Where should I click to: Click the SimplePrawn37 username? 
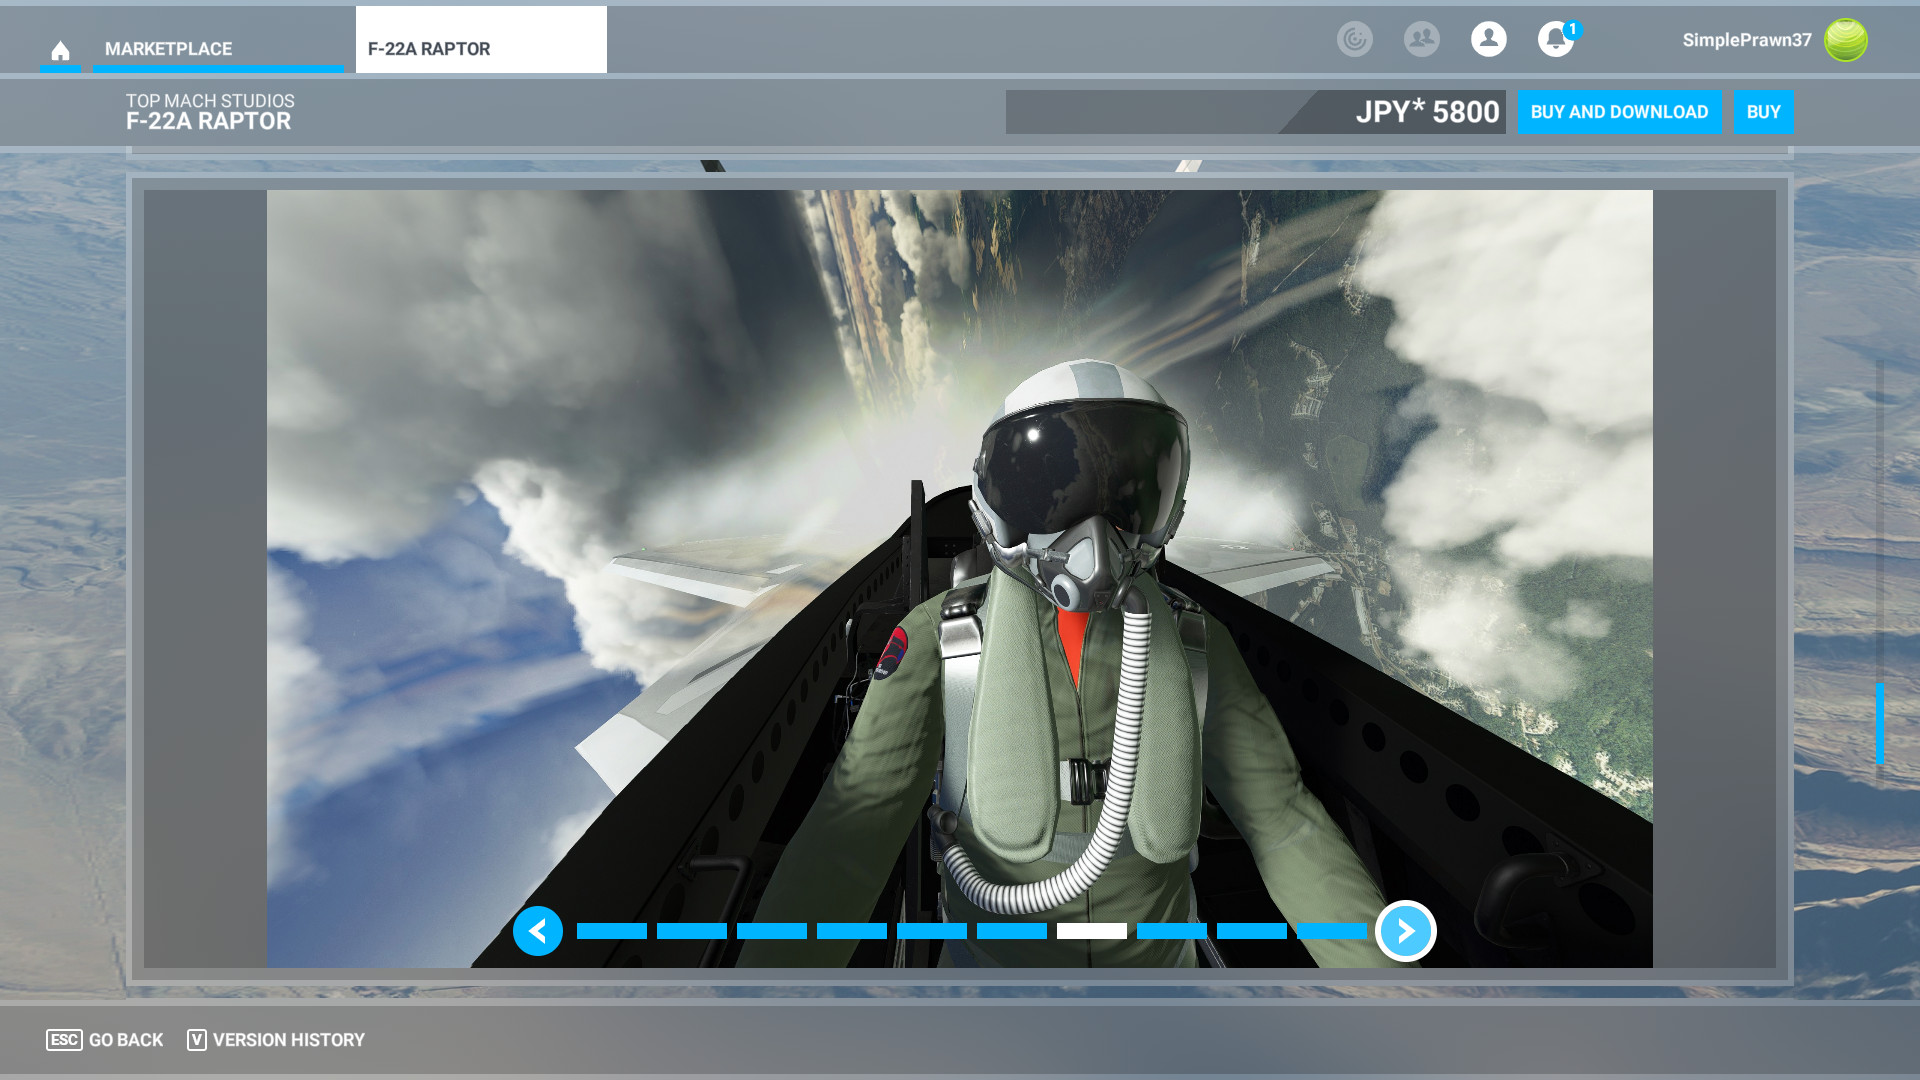click(x=1746, y=40)
